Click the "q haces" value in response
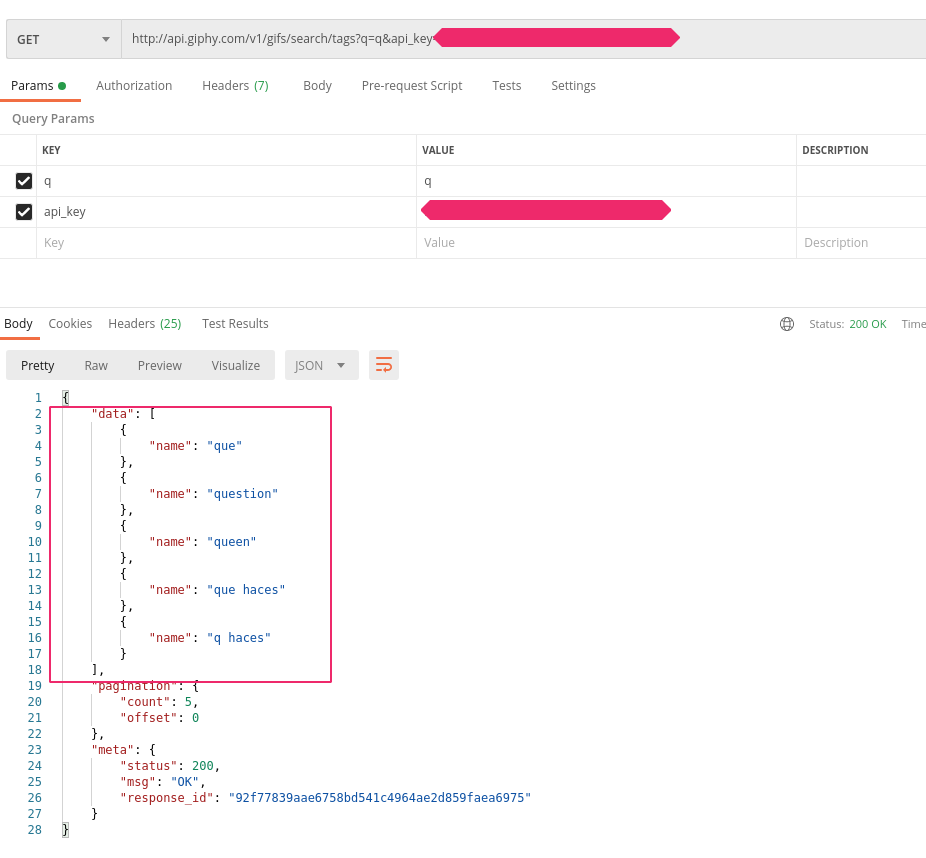Image resolution: width=926 pixels, height=858 pixels. [x=239, y=638]
